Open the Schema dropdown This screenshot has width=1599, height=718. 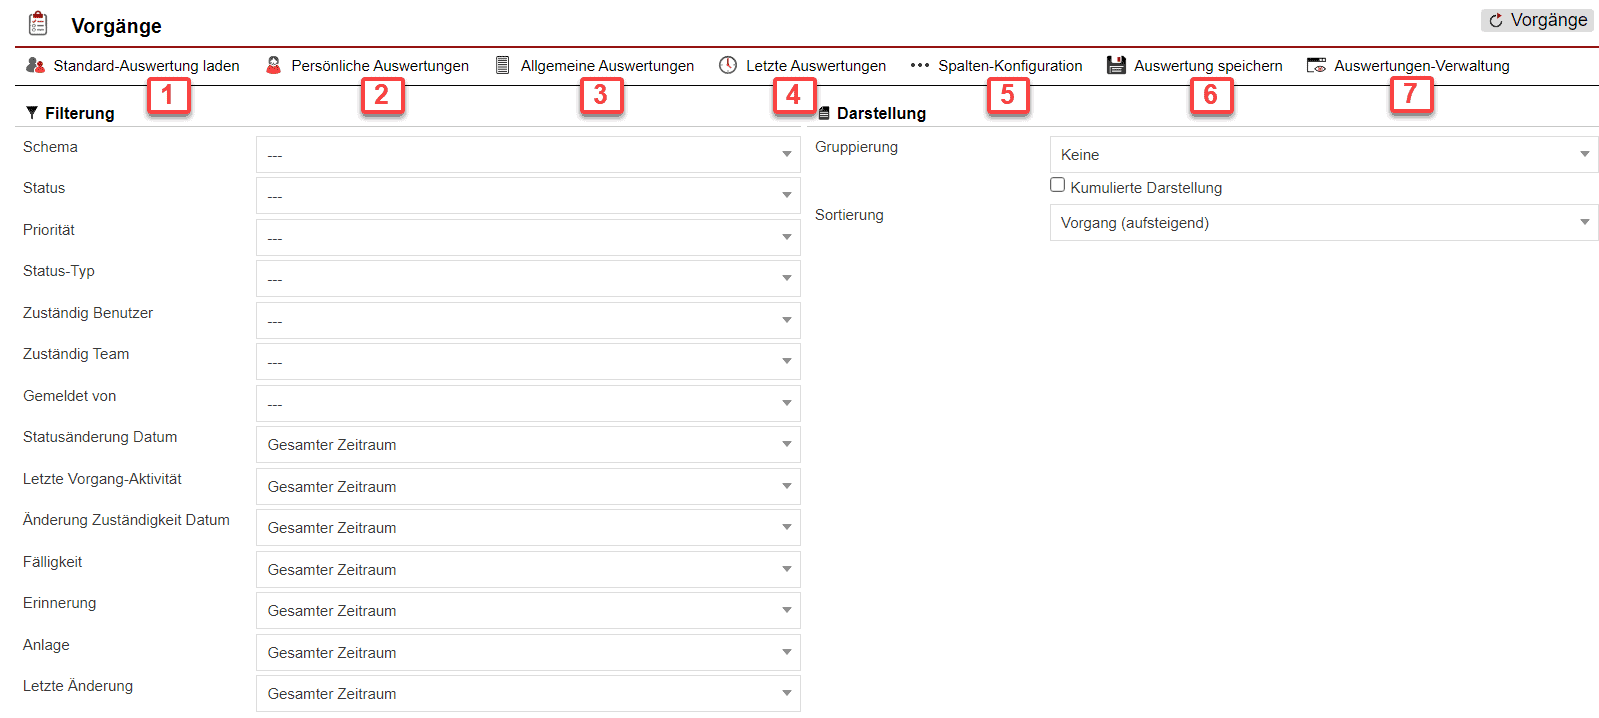(x=527, y=155)
